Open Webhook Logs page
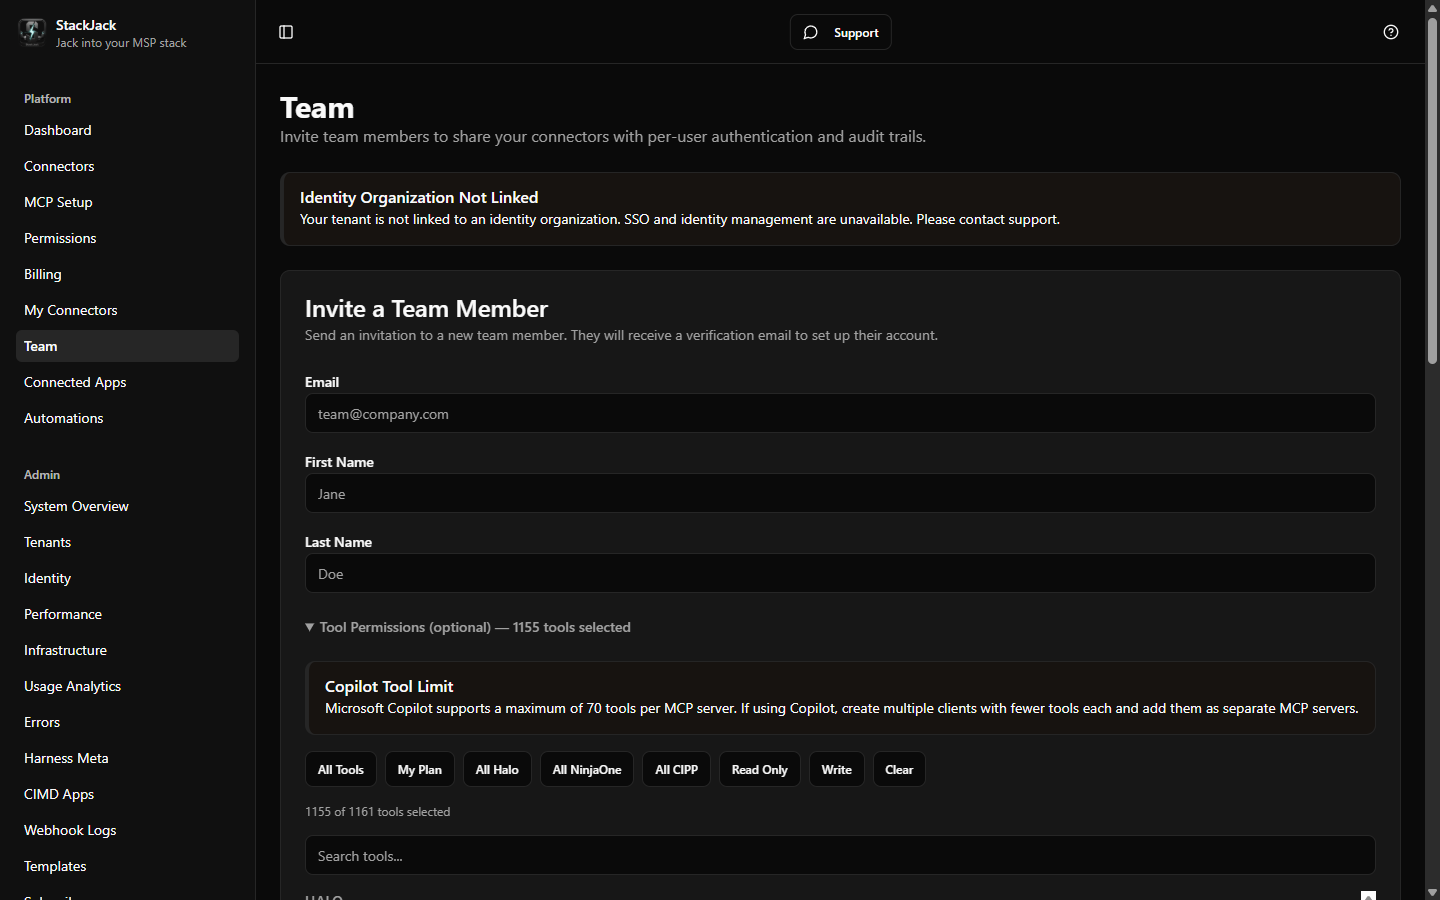This screenshot has height=900, width=1440. click(x=127, y=830)
